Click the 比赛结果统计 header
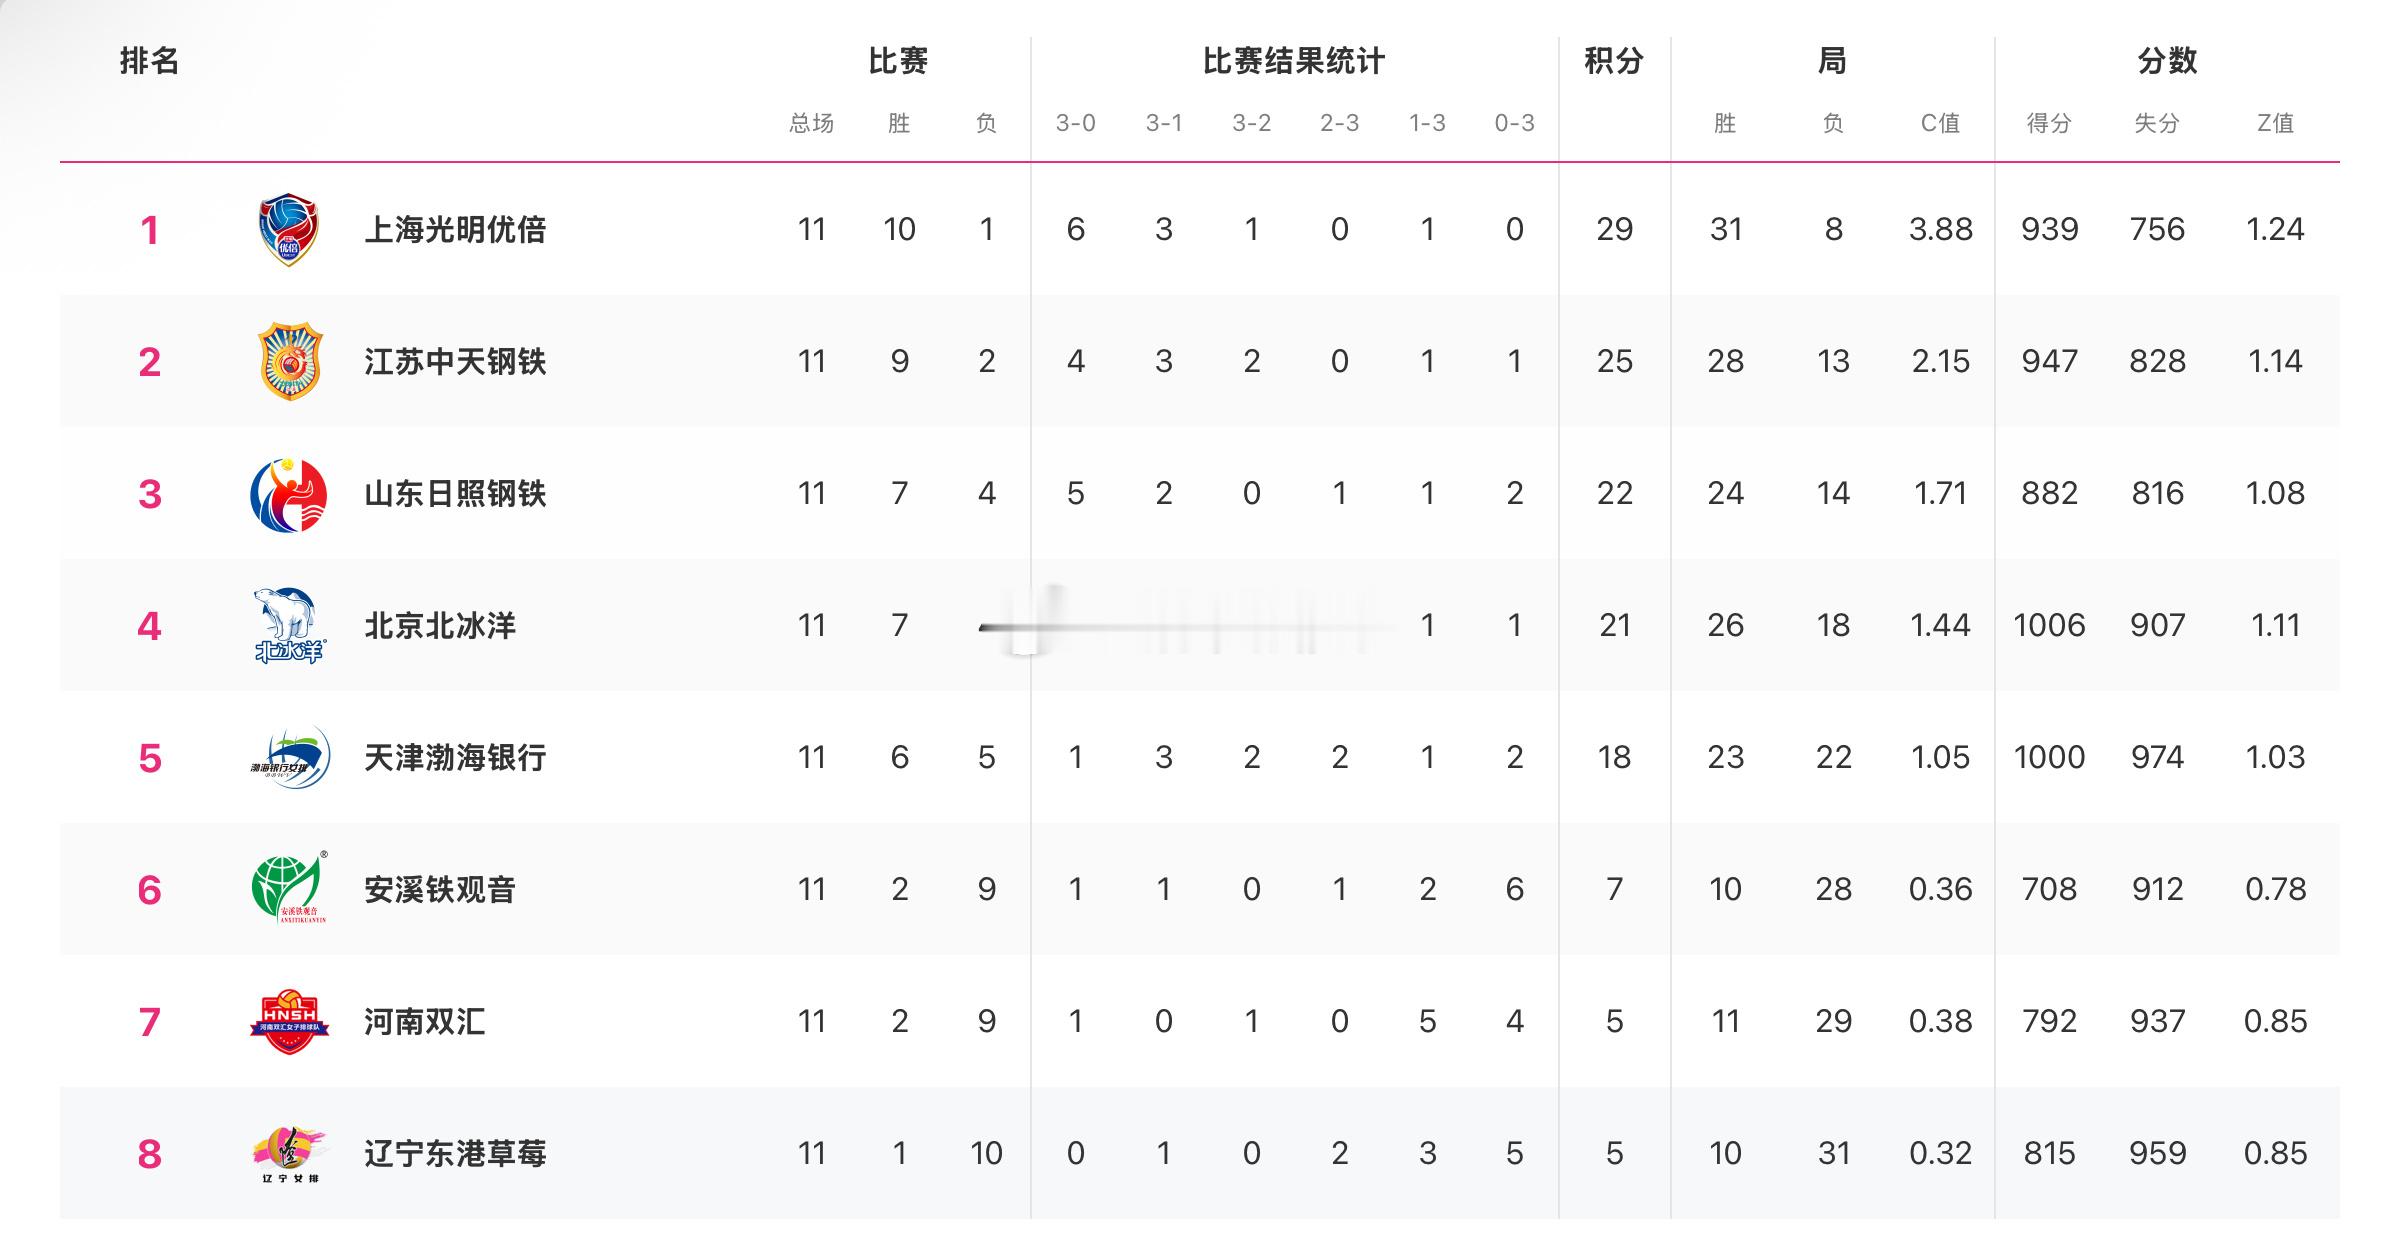Viewport: 2388px width, 1242px height. (x=1293, y=61)
